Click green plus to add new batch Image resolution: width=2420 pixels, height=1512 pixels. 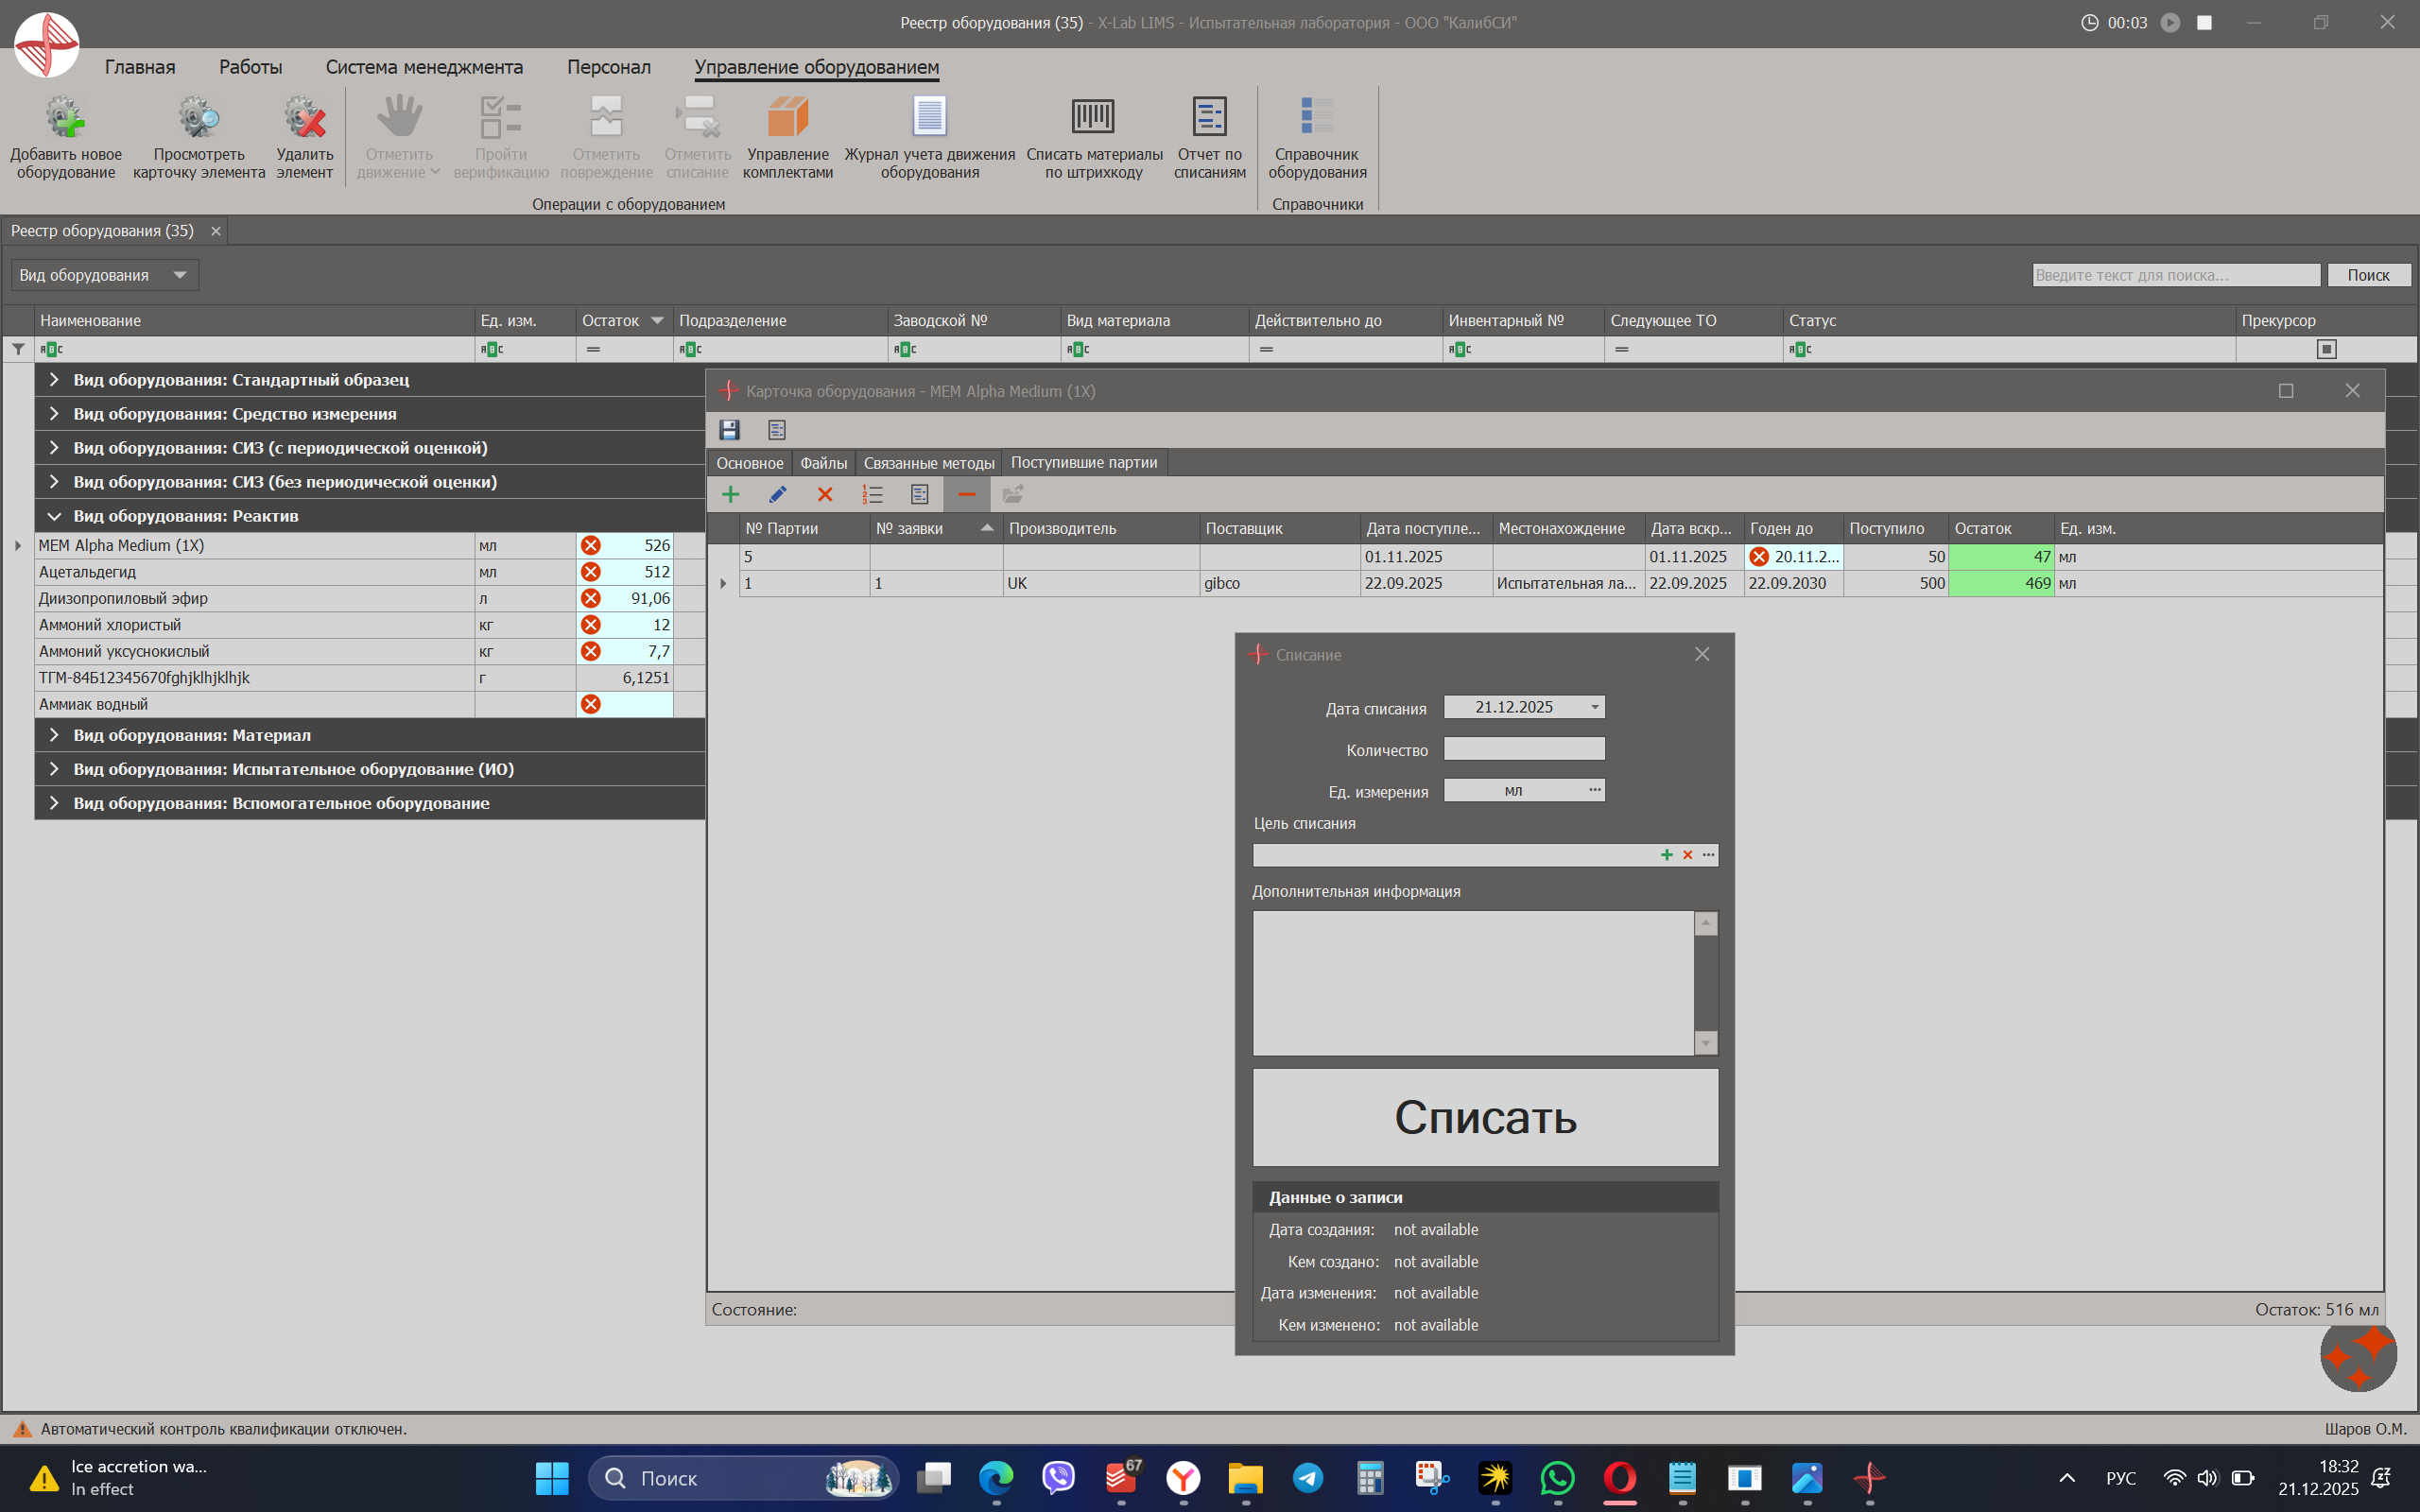[x=731, y=494]
